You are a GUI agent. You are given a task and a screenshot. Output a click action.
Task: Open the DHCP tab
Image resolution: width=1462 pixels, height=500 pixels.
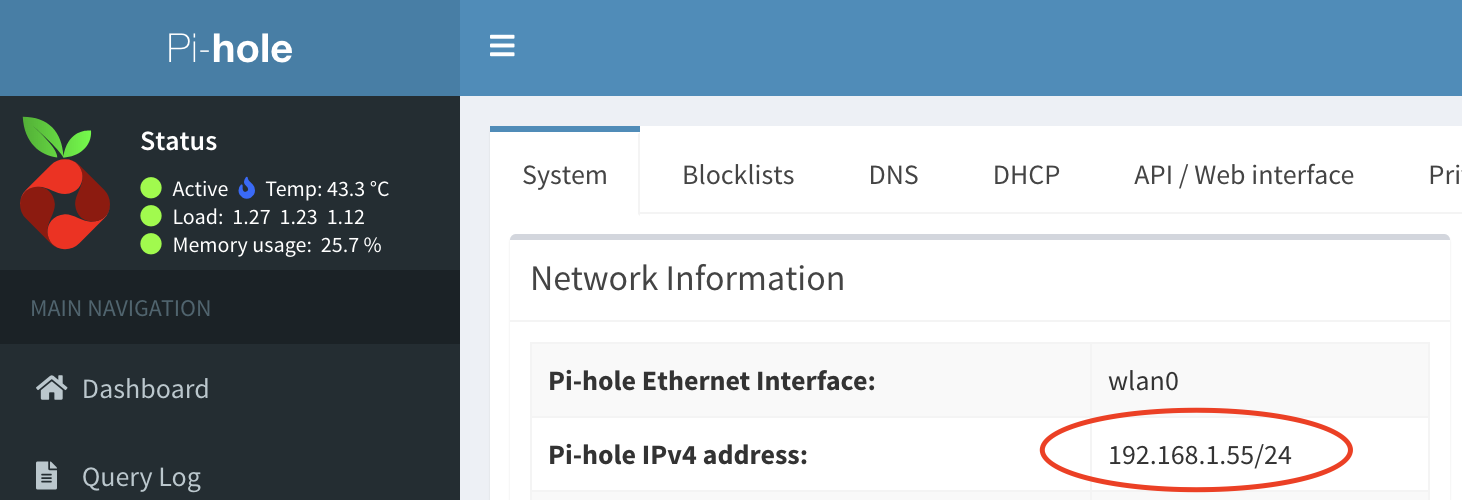click(1026, 175)
